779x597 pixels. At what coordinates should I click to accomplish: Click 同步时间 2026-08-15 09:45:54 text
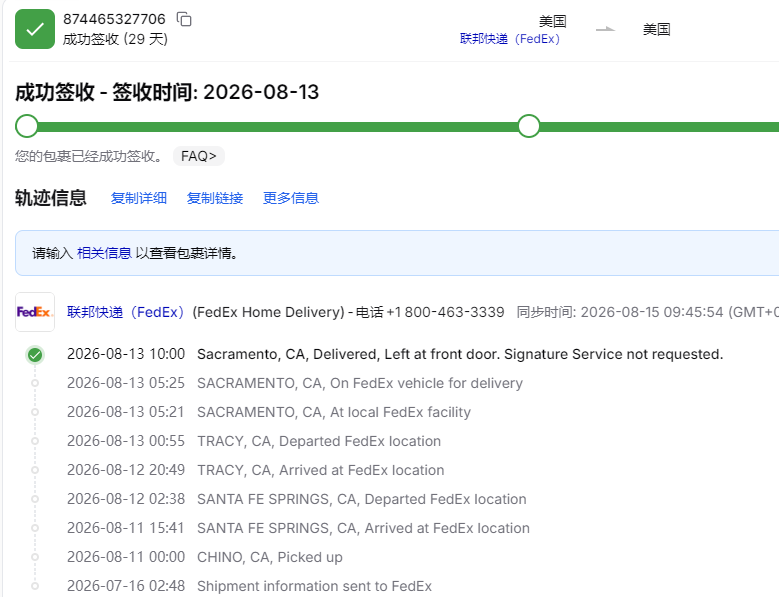[647, 312]
